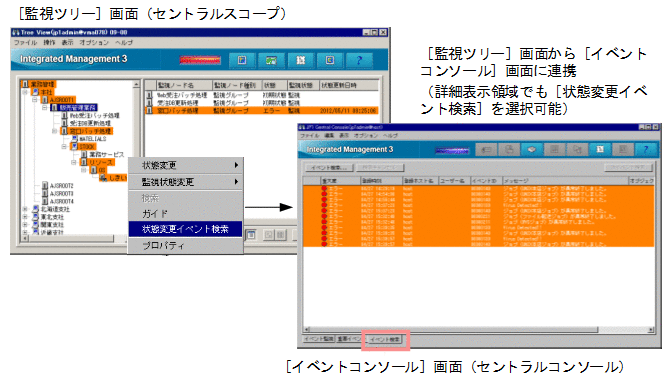Open ファイル menu in Tree View
Screen dimensions: 665x383
click(25, 42)
